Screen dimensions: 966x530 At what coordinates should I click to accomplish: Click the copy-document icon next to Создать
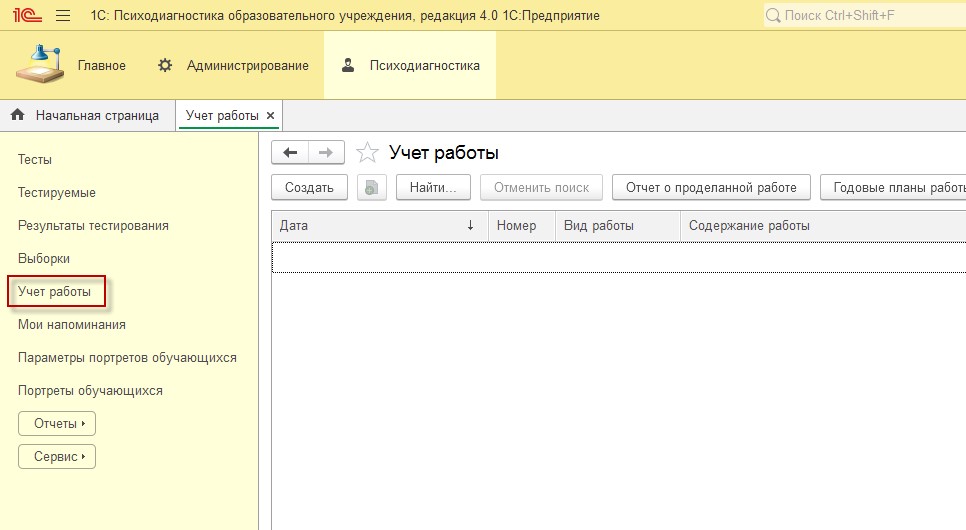pyautogui.click(x=371, y=187)
